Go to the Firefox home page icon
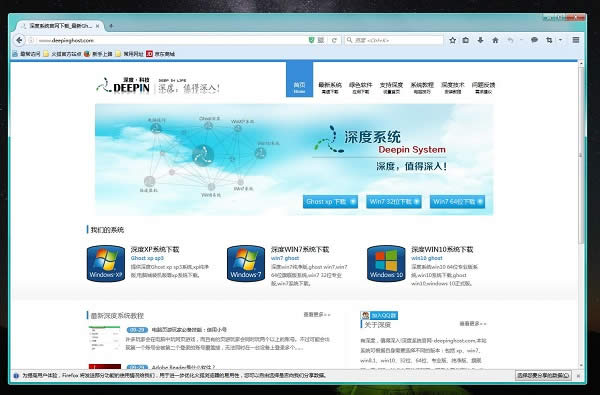The image size is (600, 395). [x=495, y=40]
